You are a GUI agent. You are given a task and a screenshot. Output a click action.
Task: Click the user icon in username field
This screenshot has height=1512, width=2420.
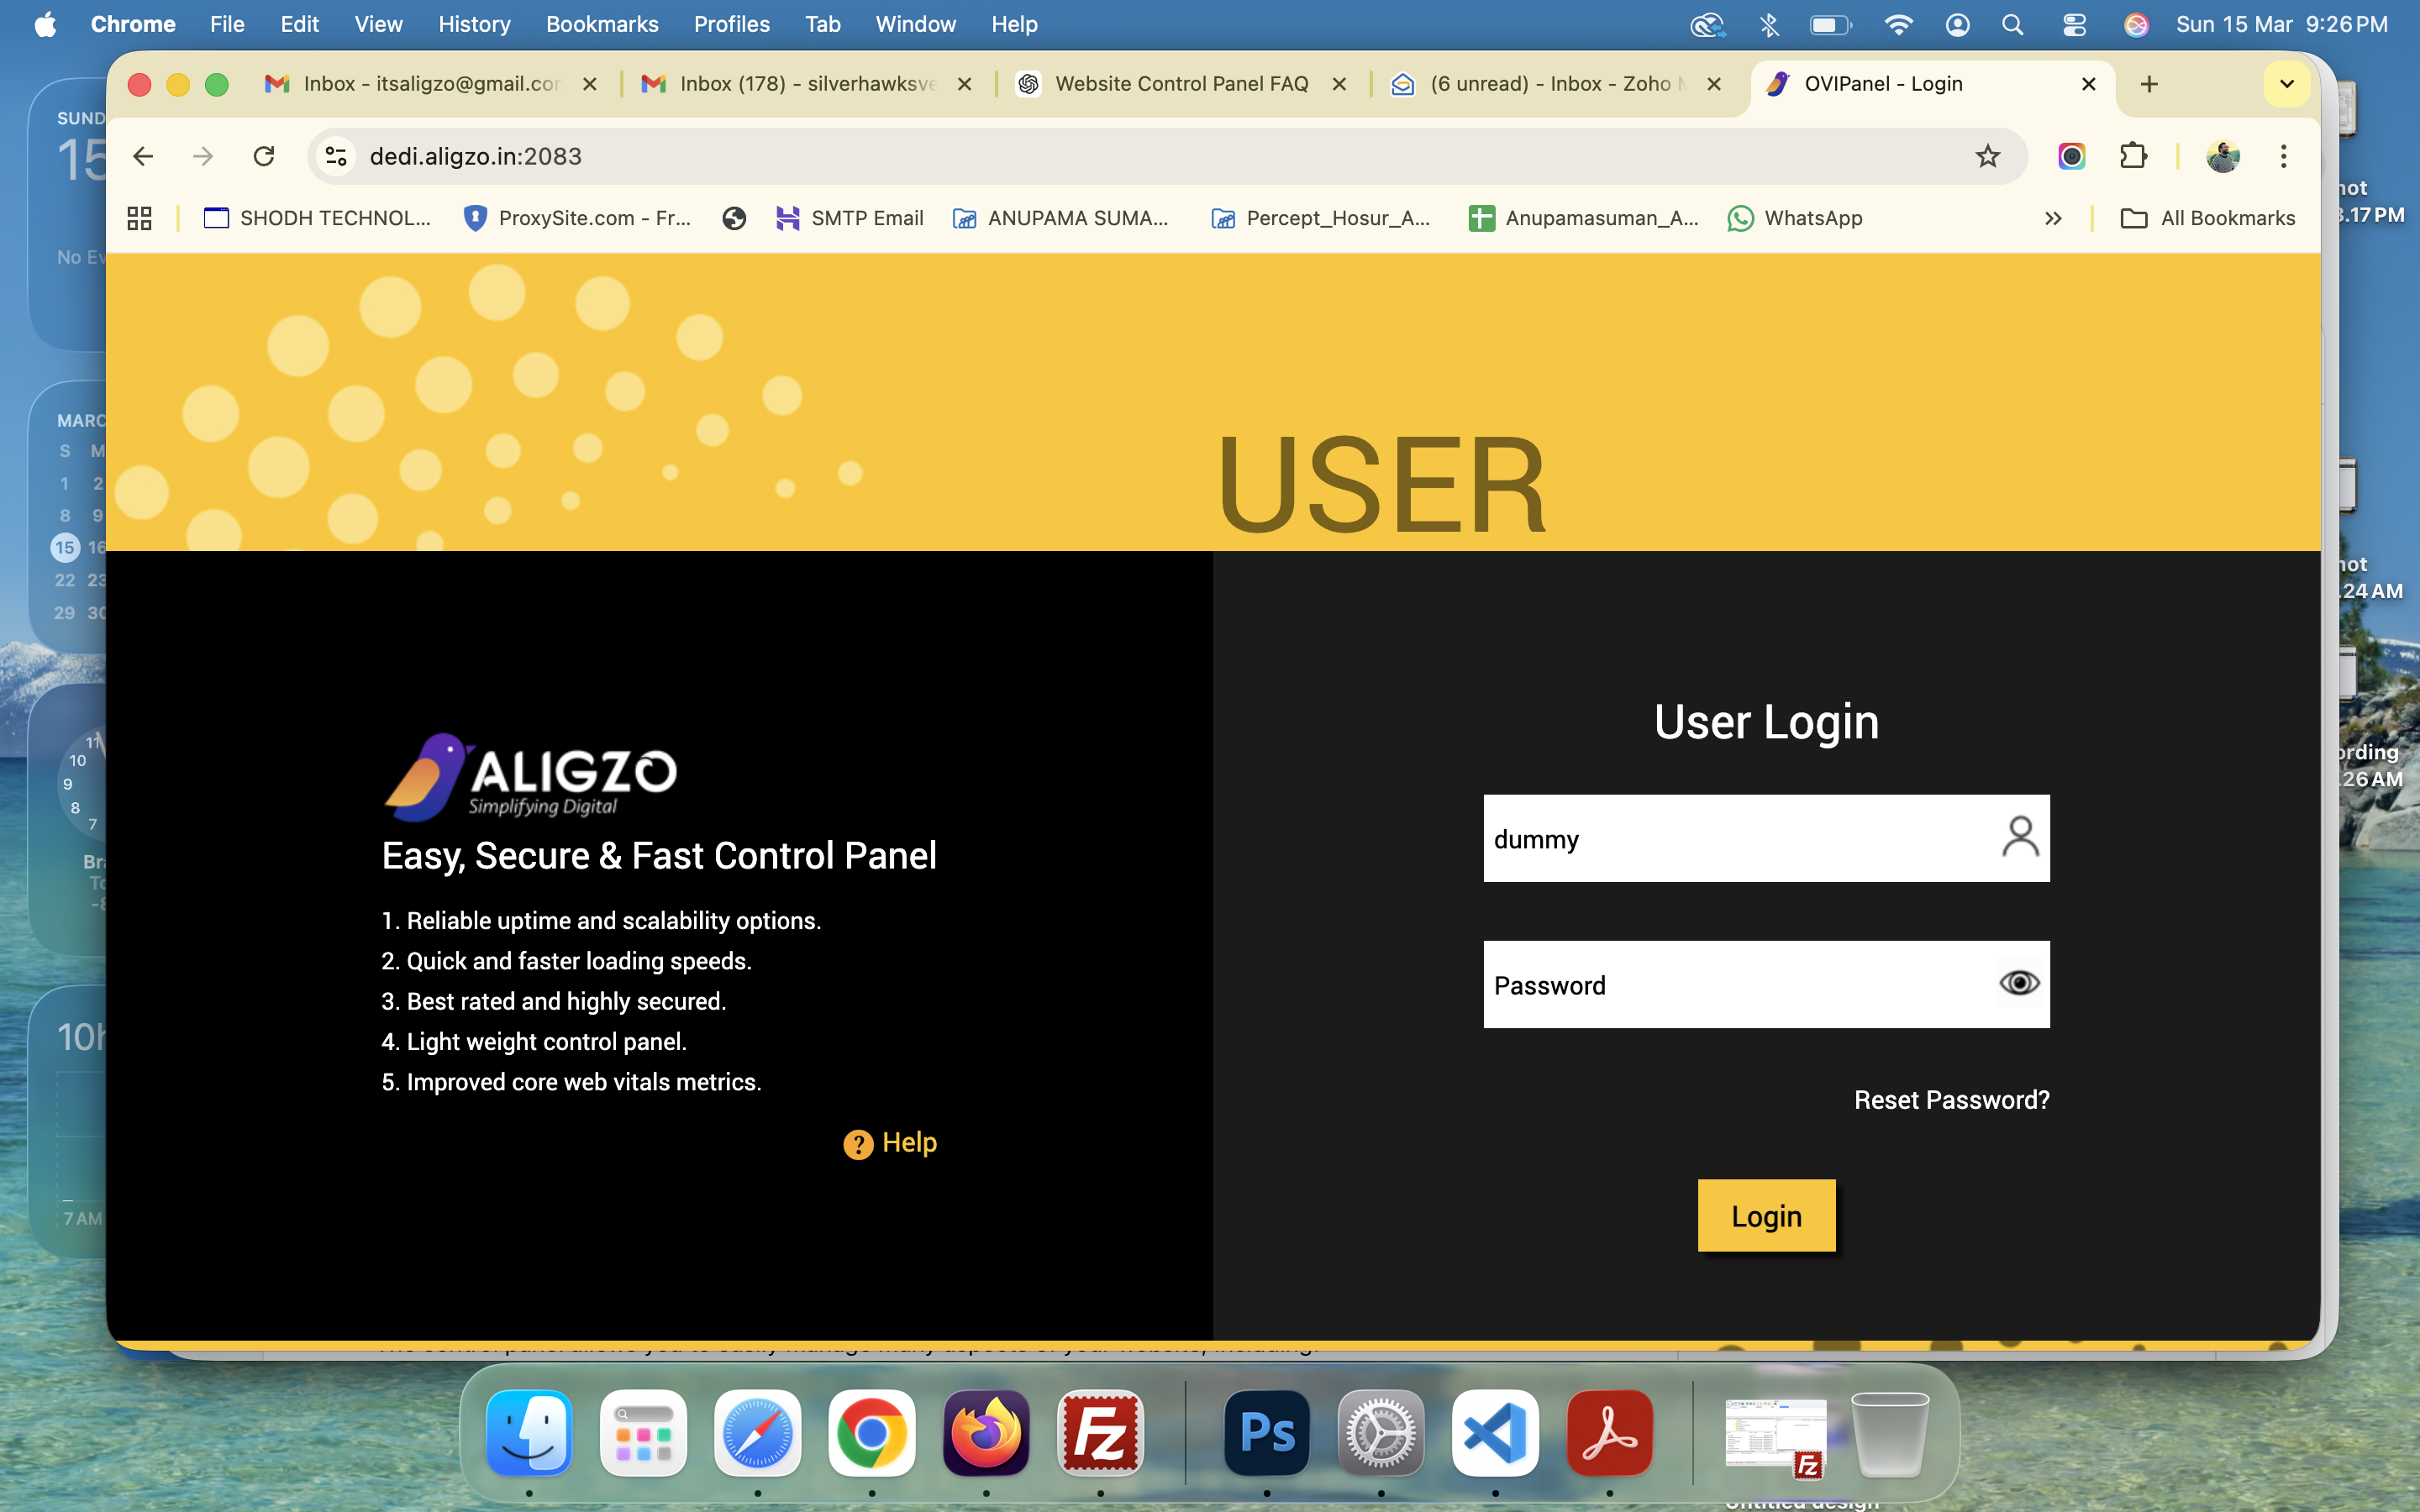pyautogui.click(x=2019, y=837)
